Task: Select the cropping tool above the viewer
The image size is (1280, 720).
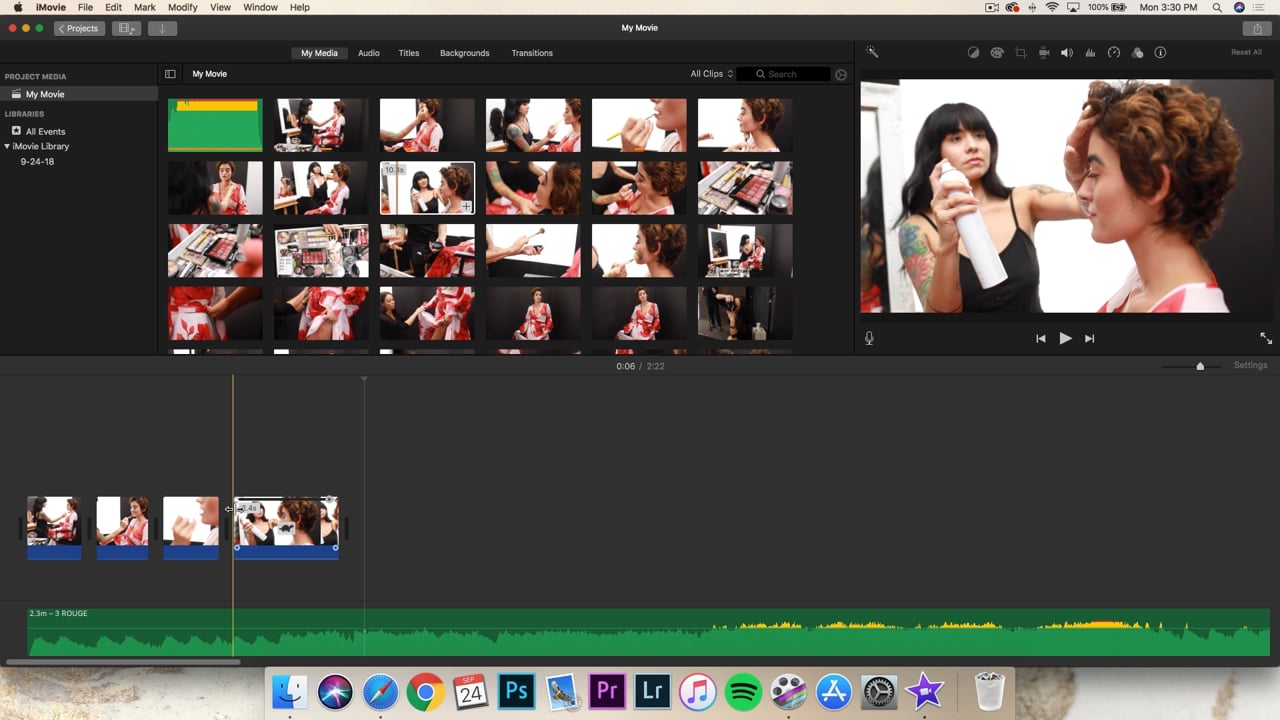Action: (x=1020, y=53)
